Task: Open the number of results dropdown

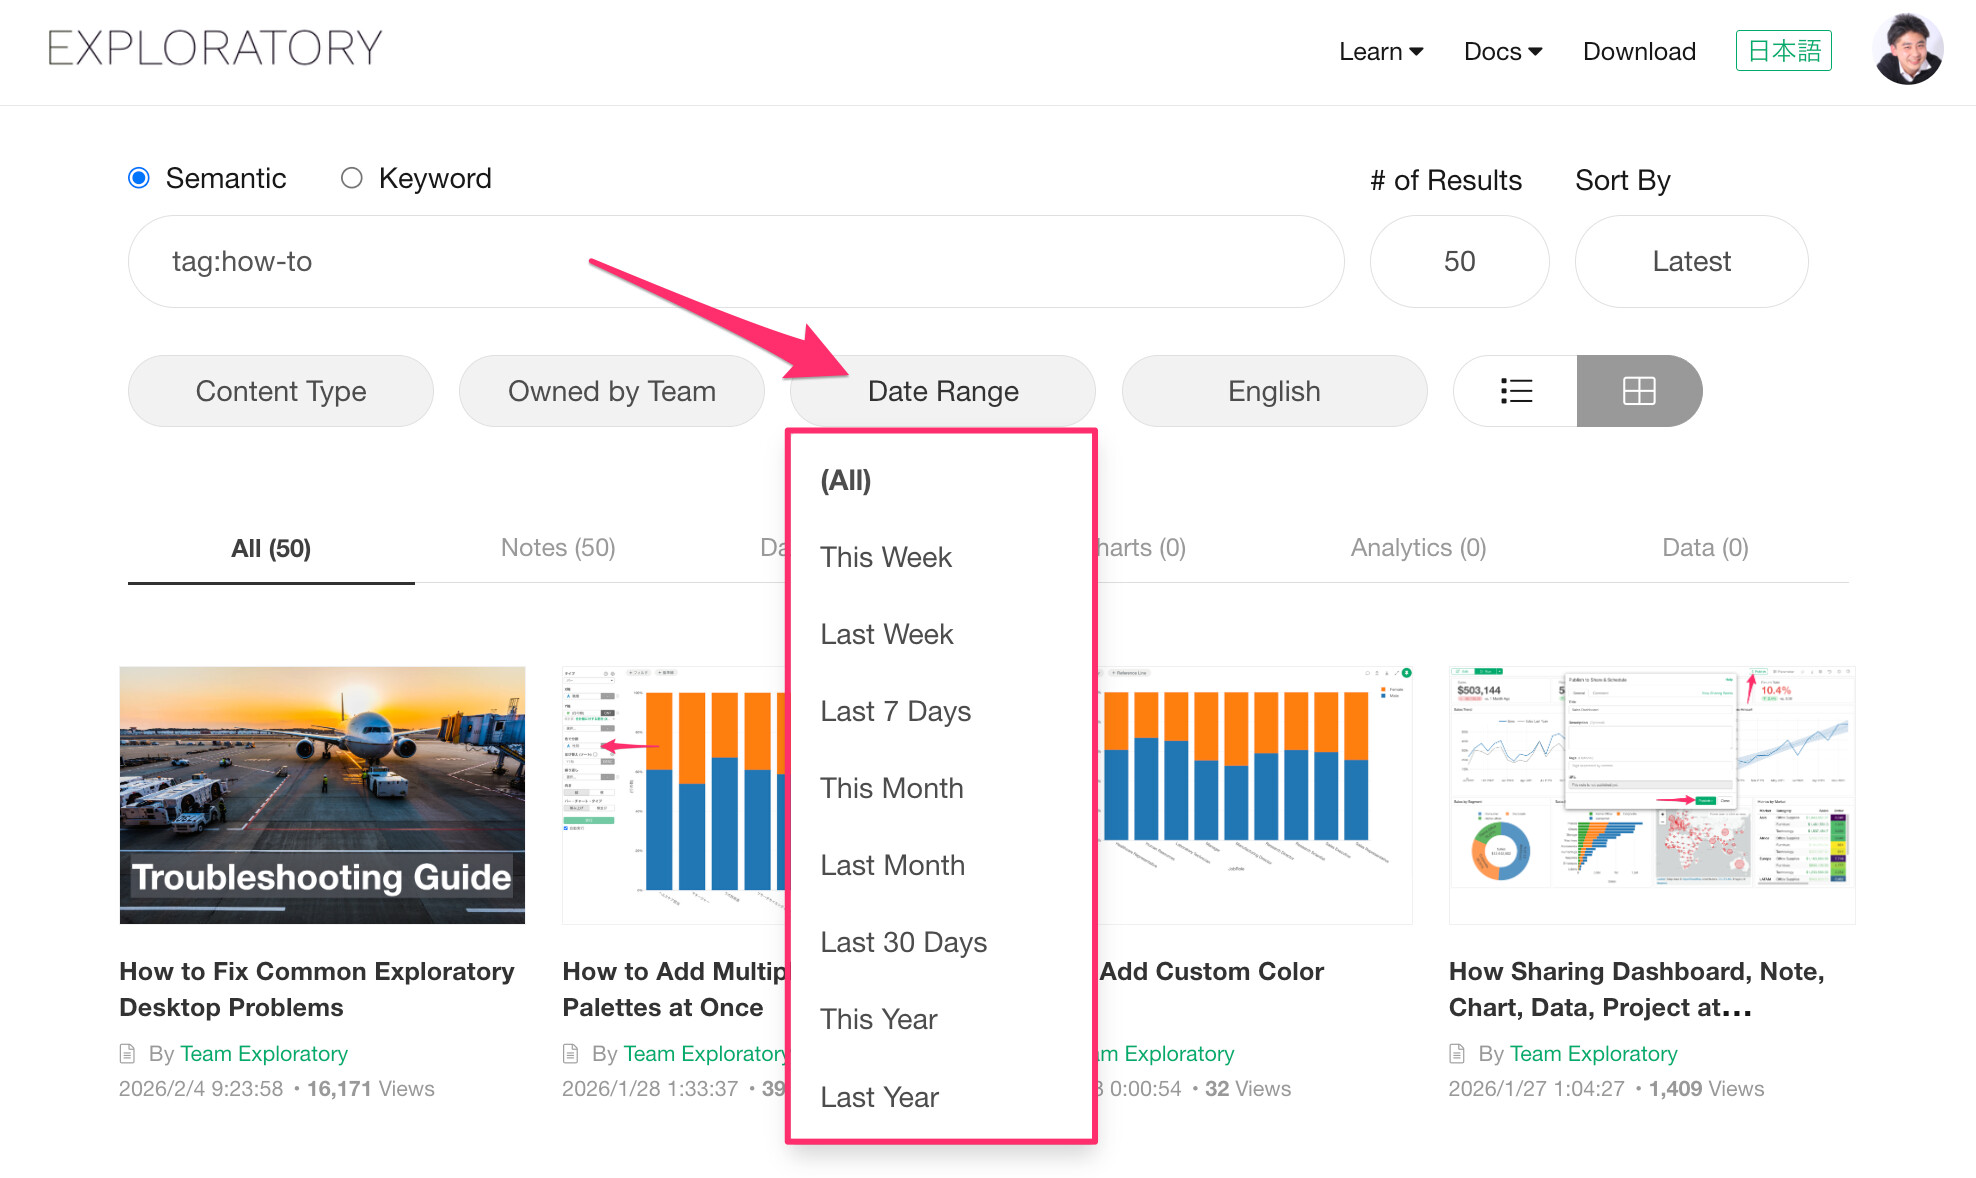Action: pos(1459,261)
